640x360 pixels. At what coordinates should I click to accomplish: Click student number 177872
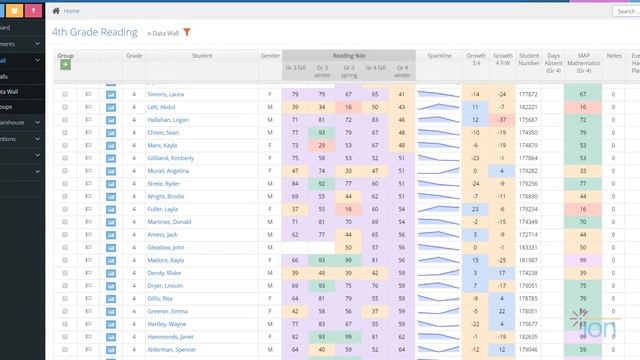pos(528,94)
